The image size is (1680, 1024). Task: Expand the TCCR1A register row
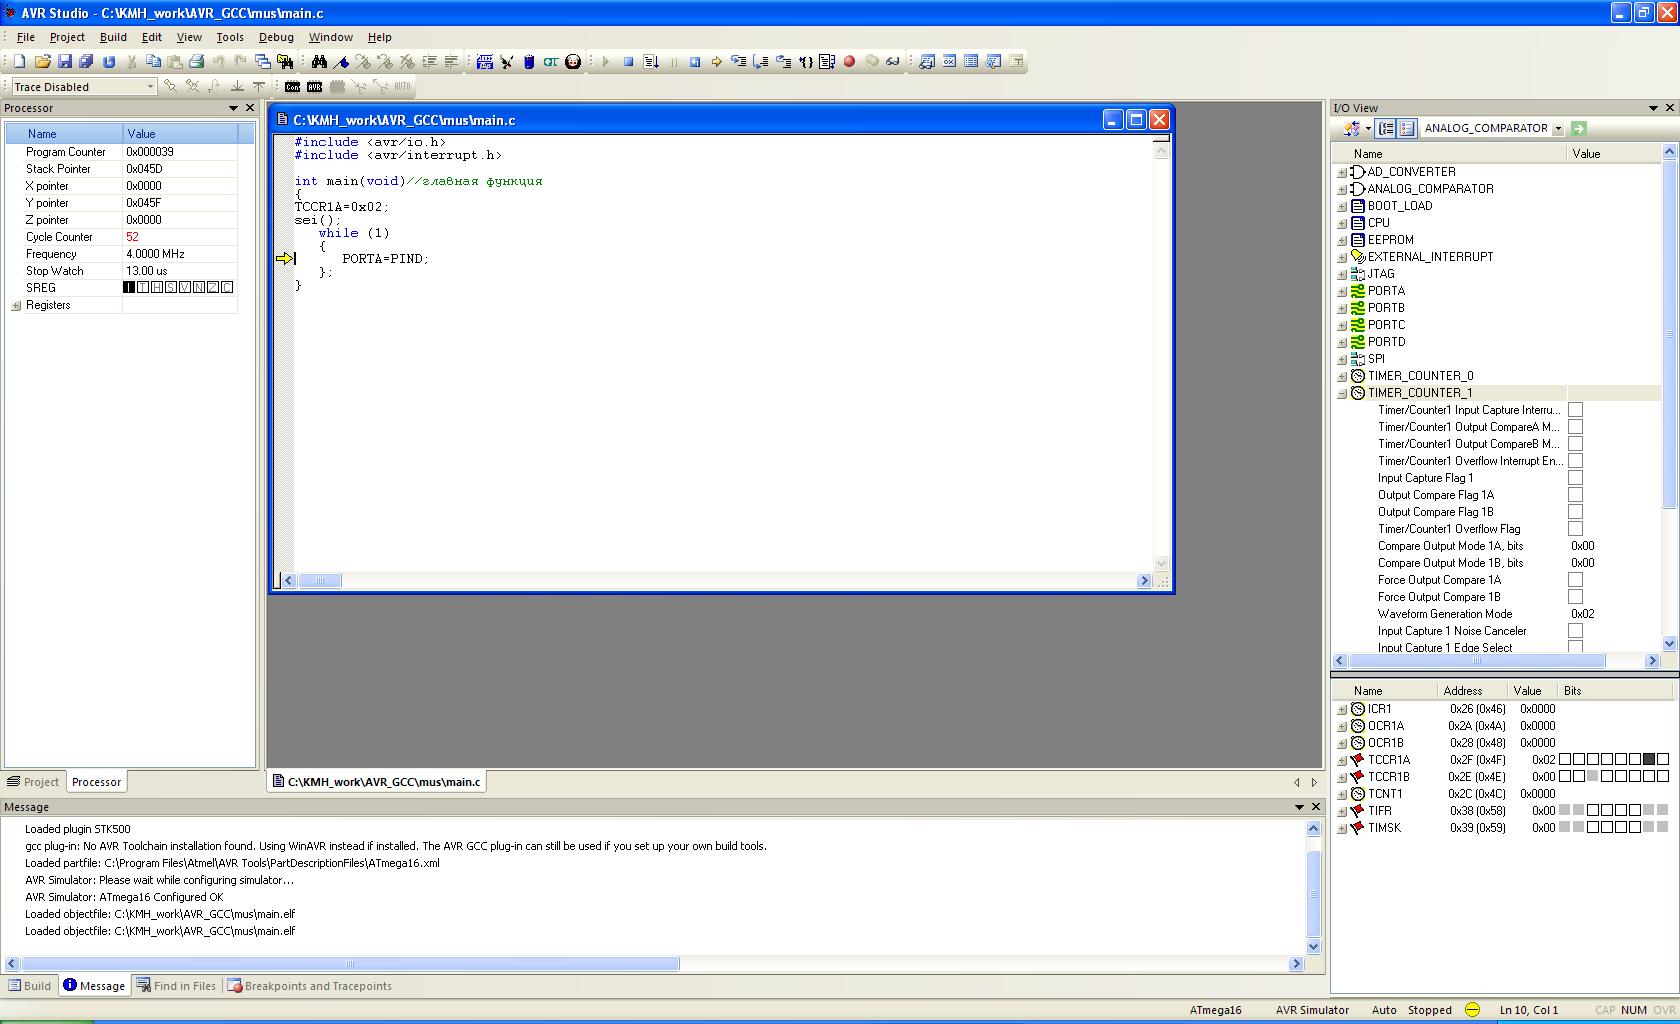(1342, 760)
